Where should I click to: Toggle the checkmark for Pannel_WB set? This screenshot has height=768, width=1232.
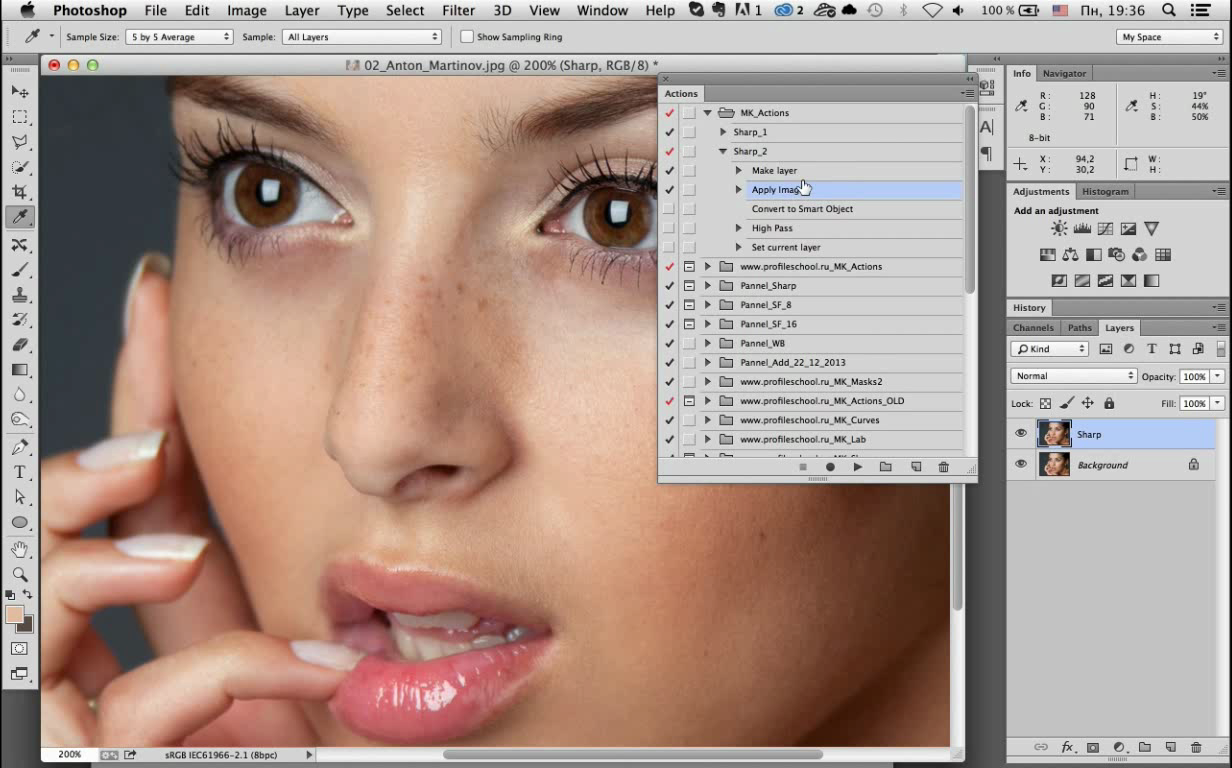click(669, 343)
